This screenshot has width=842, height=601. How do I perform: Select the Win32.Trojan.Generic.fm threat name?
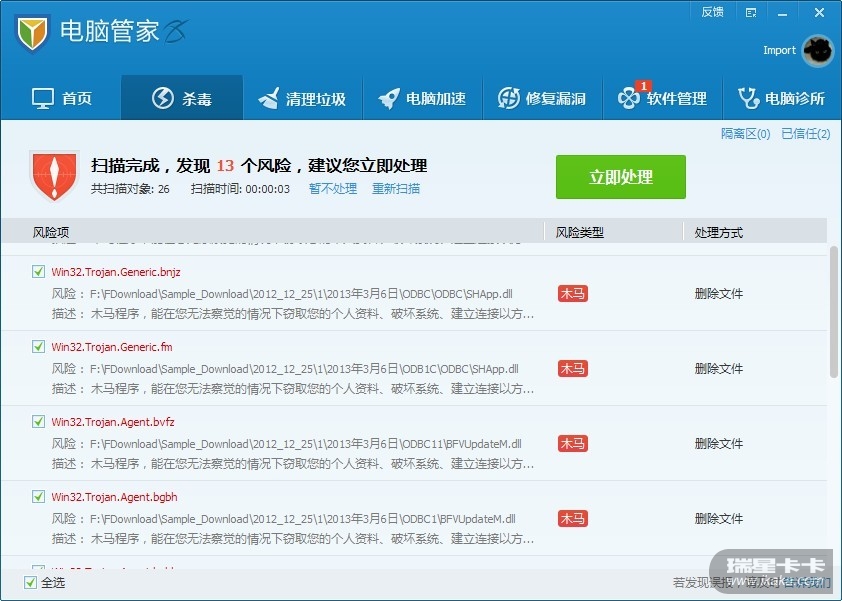[x=112, y=347]
